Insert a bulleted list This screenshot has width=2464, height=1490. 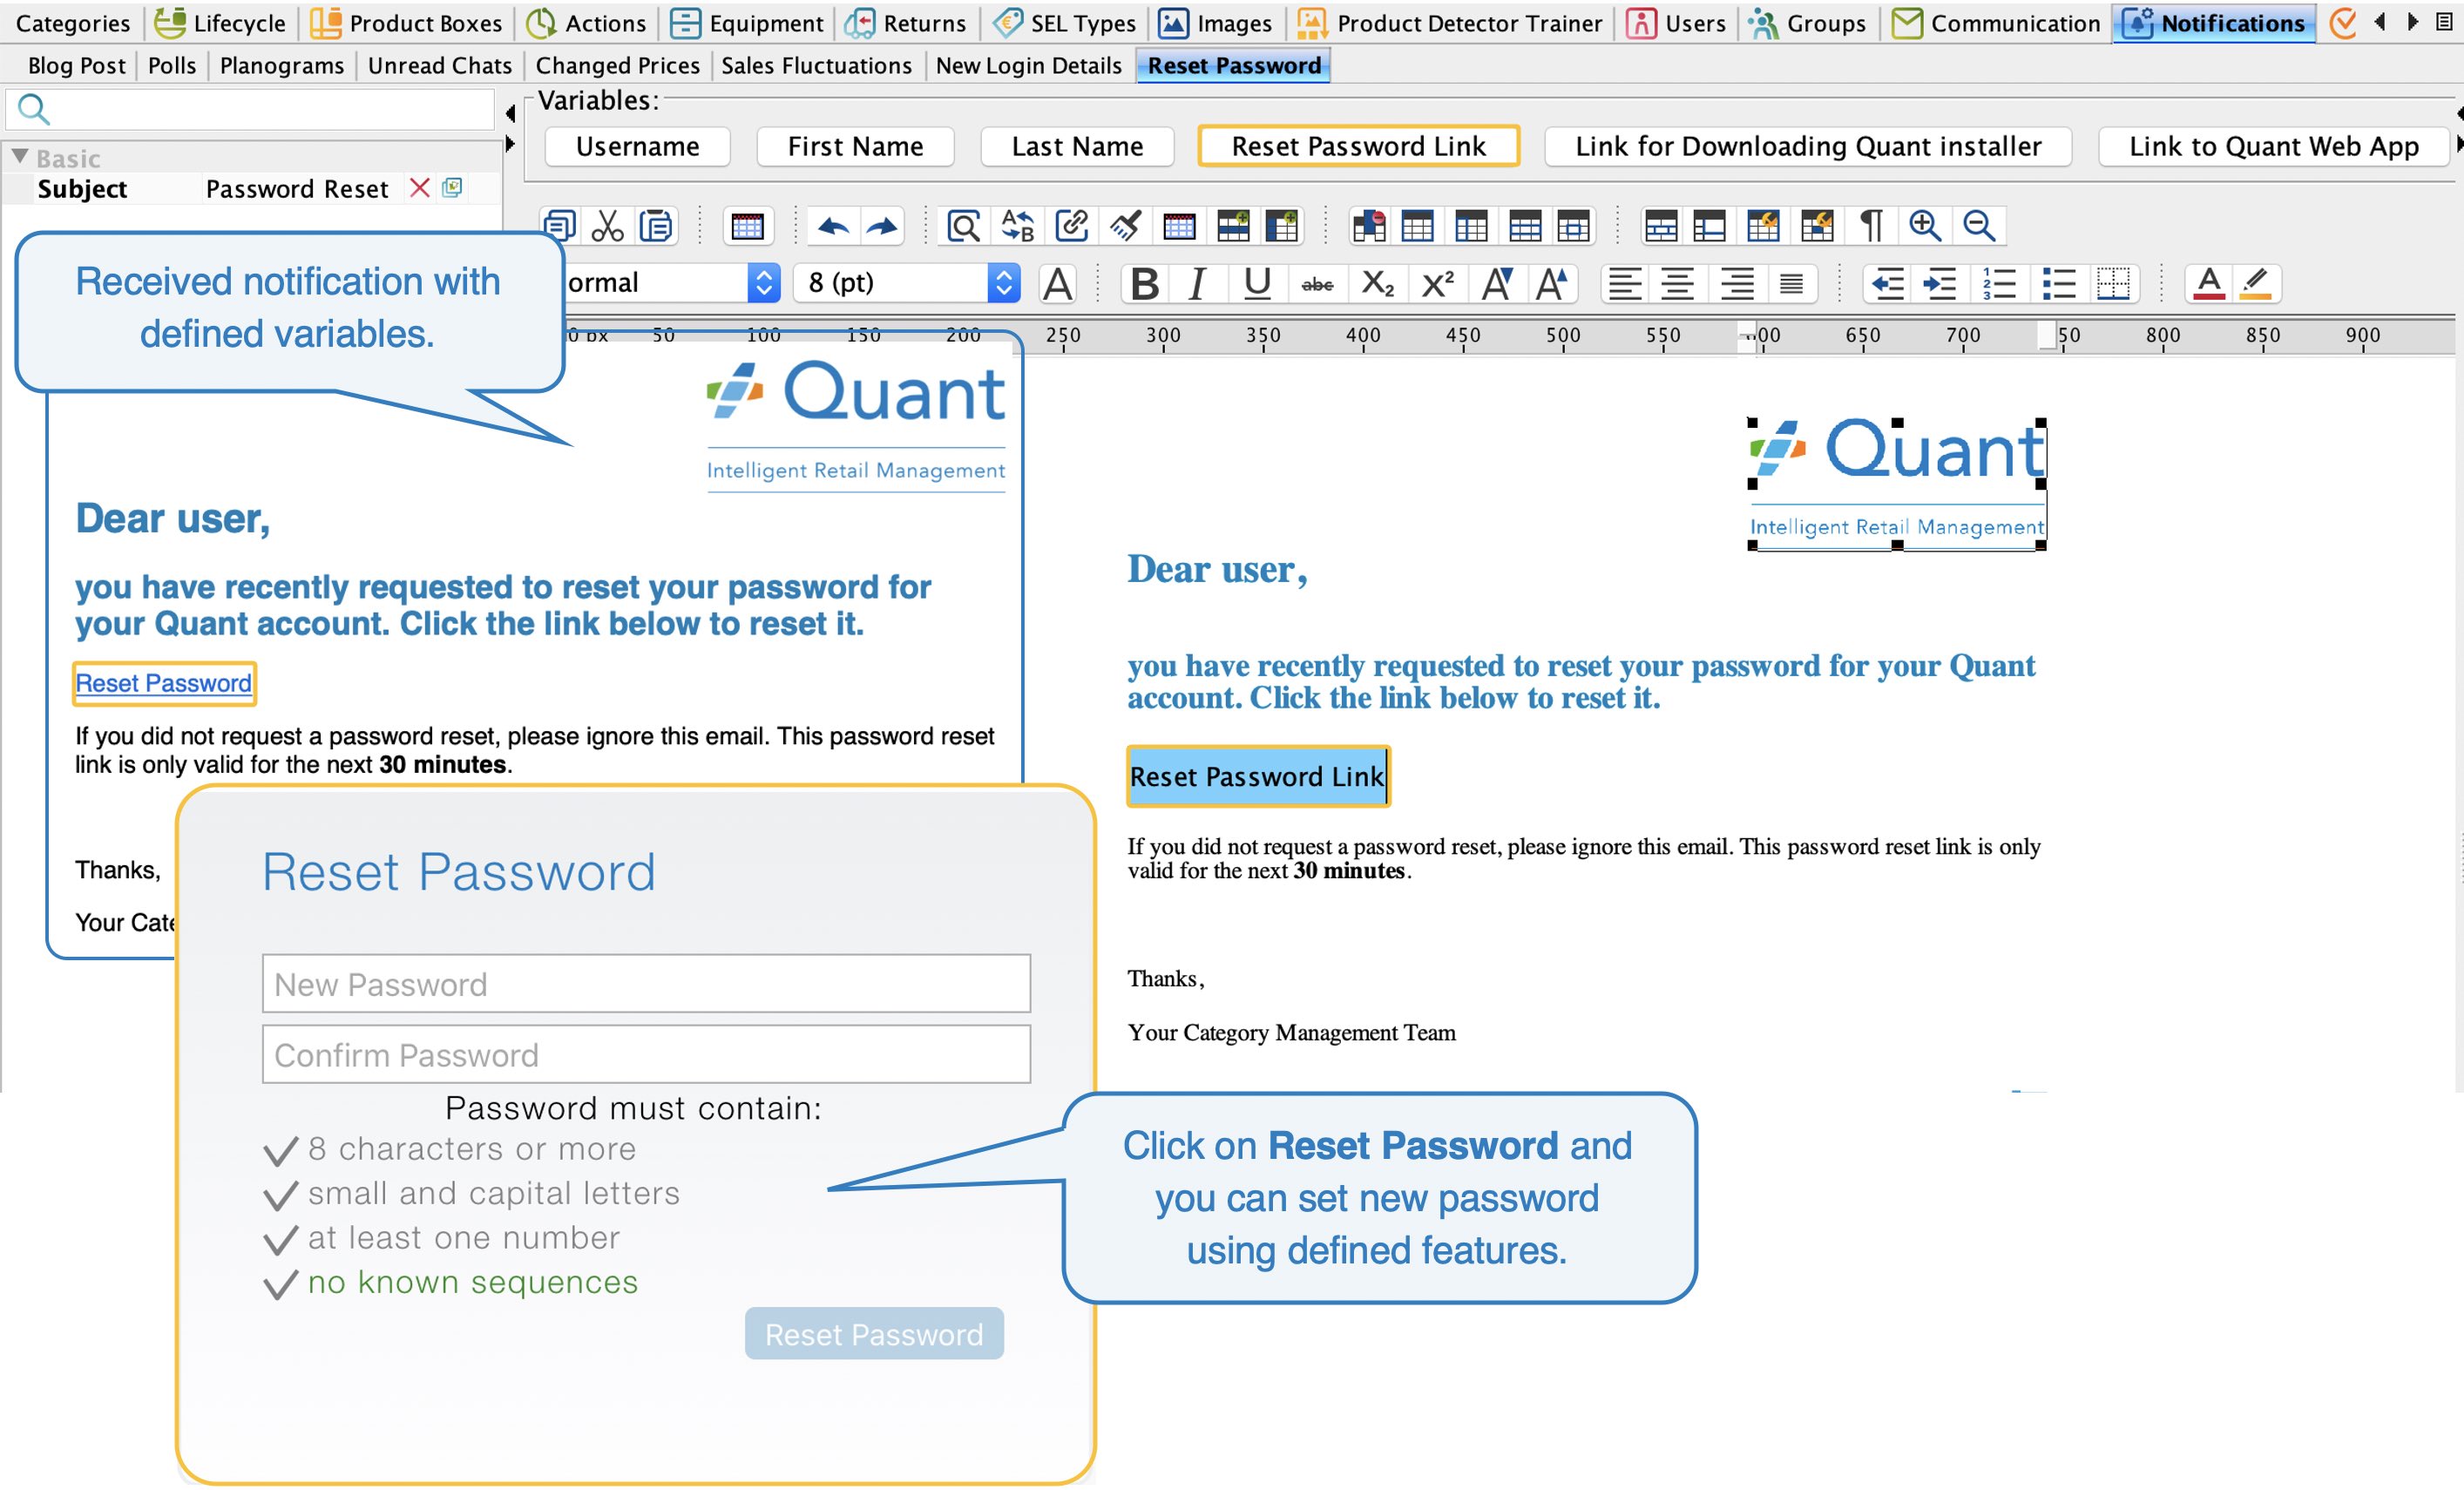pos(2059,284)
